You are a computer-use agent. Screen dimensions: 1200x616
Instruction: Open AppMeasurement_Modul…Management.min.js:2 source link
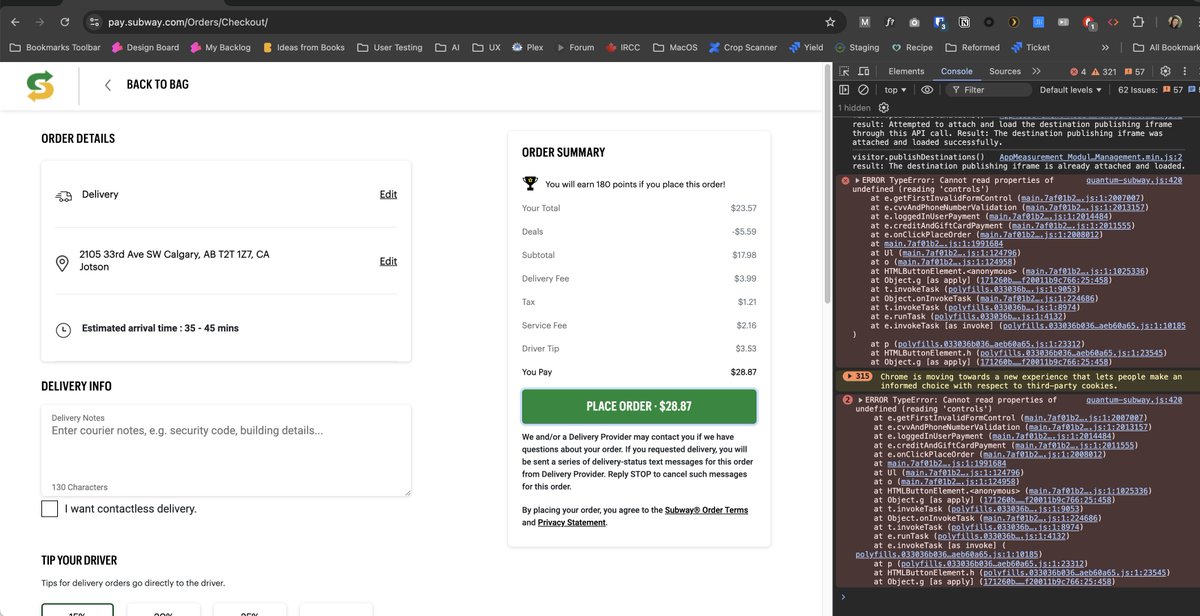(1091, 157)
